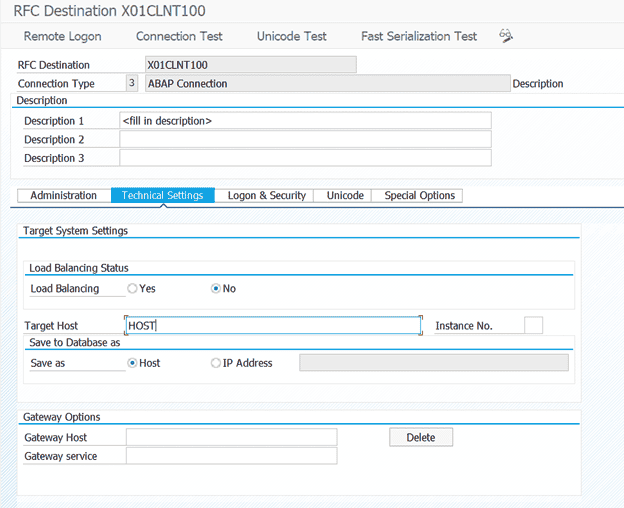624x508 pixels.
Task: Click the Instance No. field
Action: [533, 325]
